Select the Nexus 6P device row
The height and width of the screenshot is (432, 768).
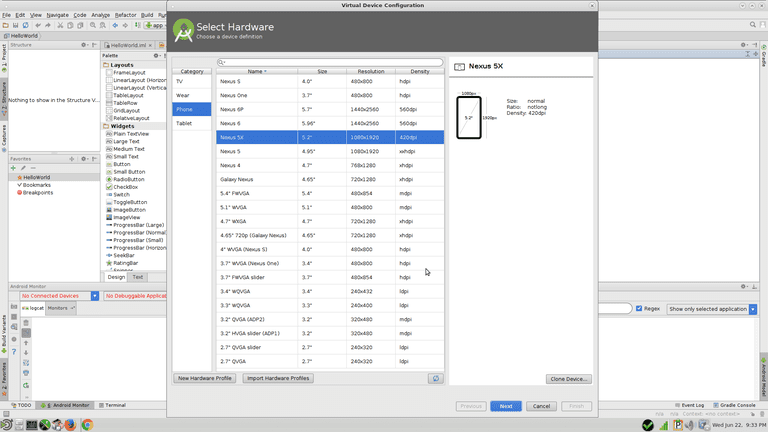click(330, 109)
